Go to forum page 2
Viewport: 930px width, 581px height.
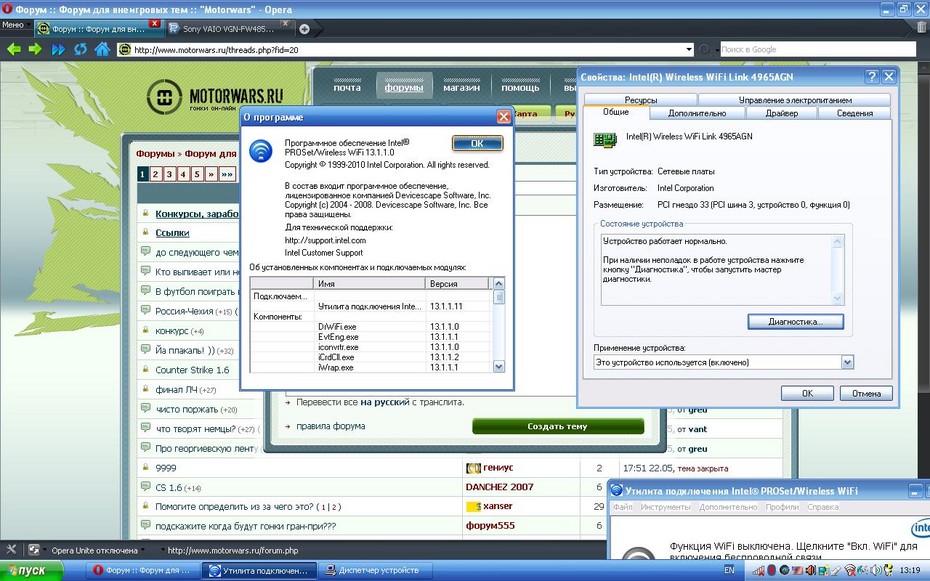(155, 174)
